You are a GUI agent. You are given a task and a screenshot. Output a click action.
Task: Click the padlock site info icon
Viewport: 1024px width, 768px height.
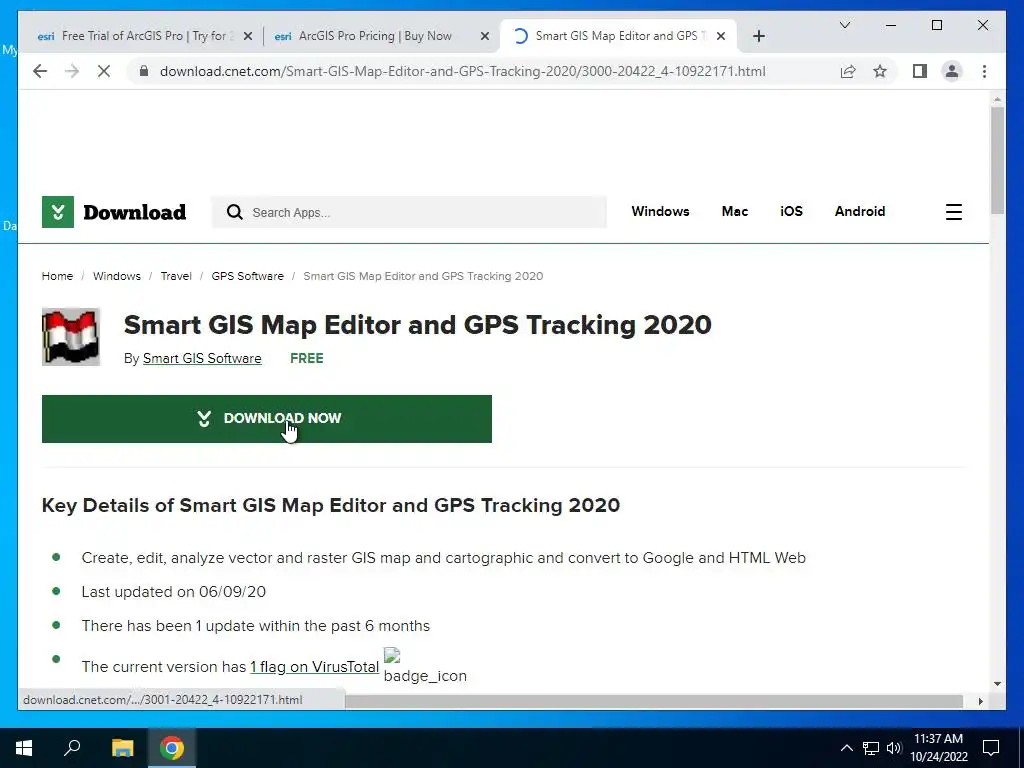coord(144,71)
